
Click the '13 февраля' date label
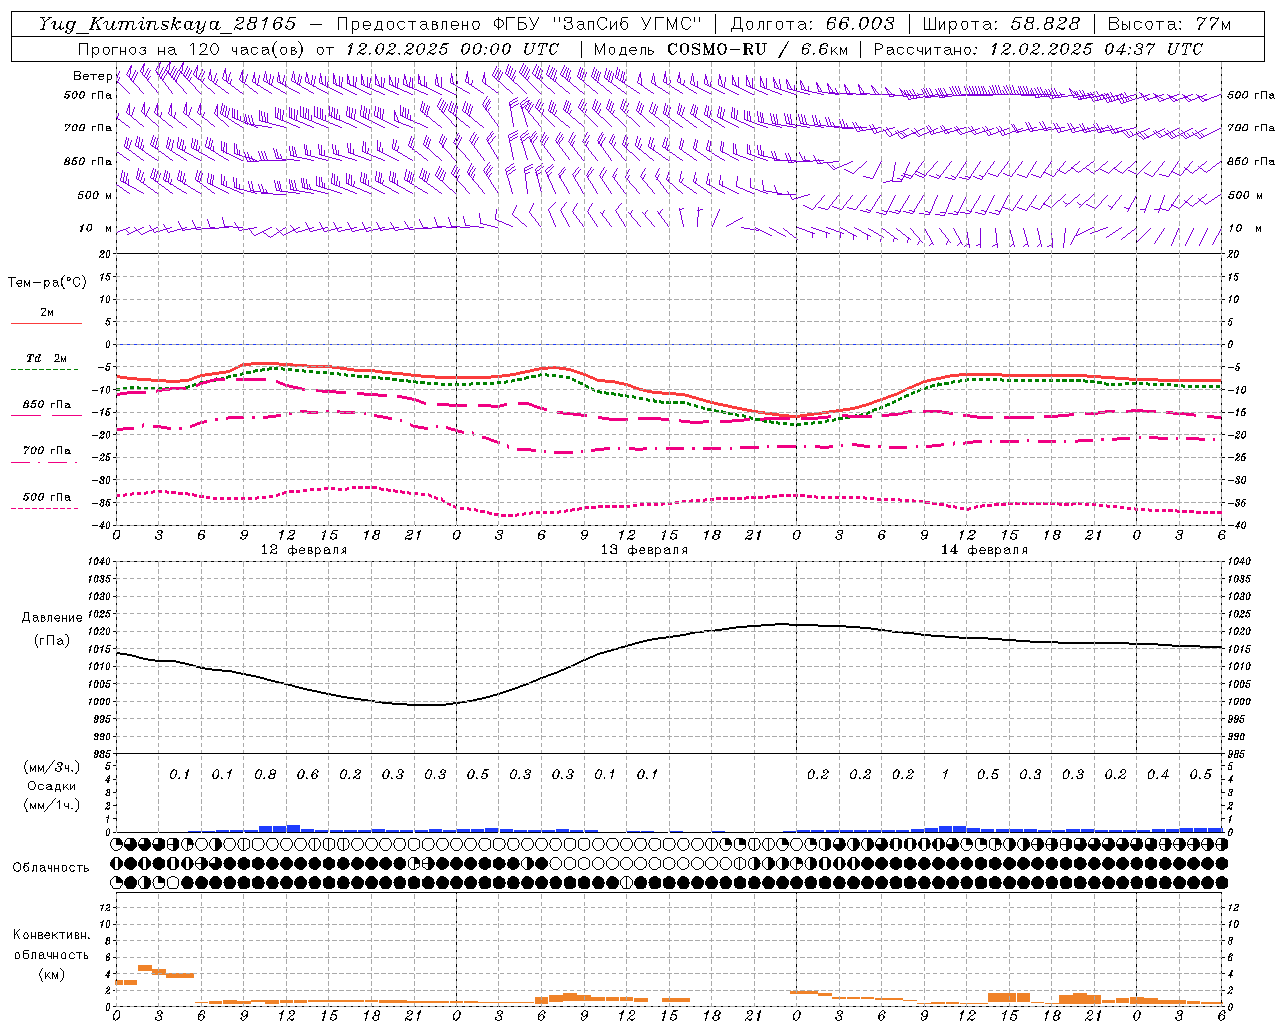coord(644,550)
